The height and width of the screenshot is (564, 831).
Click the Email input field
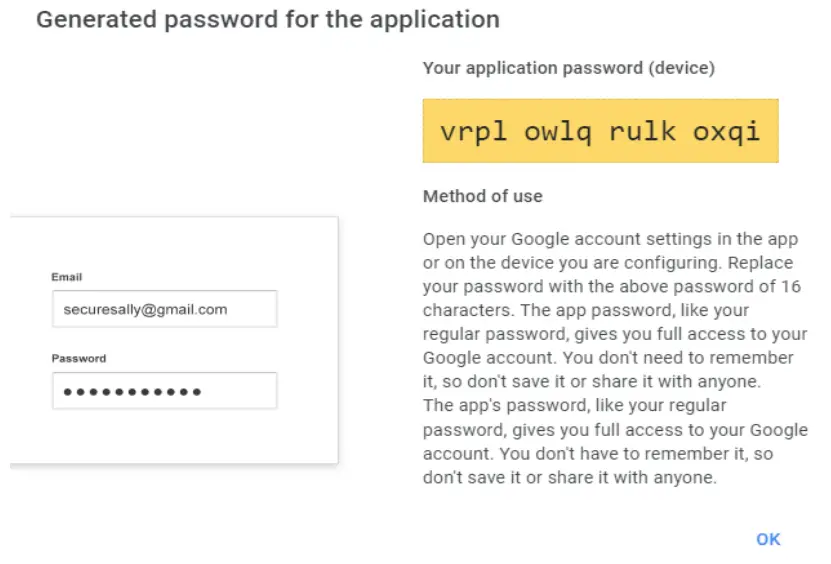(x=164, y=310)
